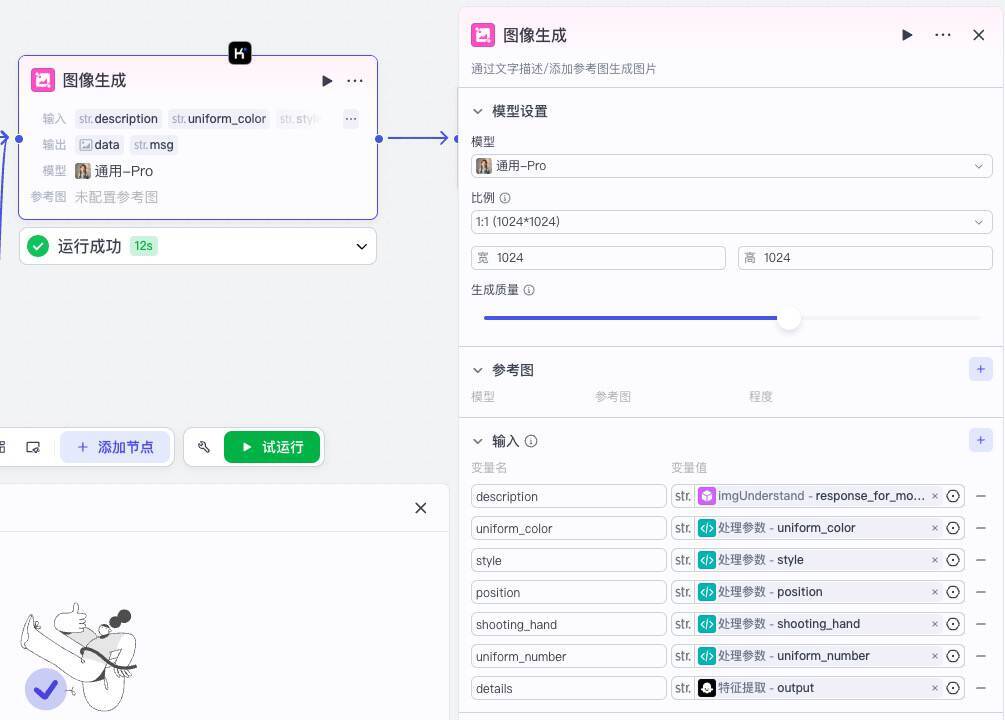This screenshot has height=720, width=1005.
Task: Click the 宽 width input field
Action: (x=598, y=258)
